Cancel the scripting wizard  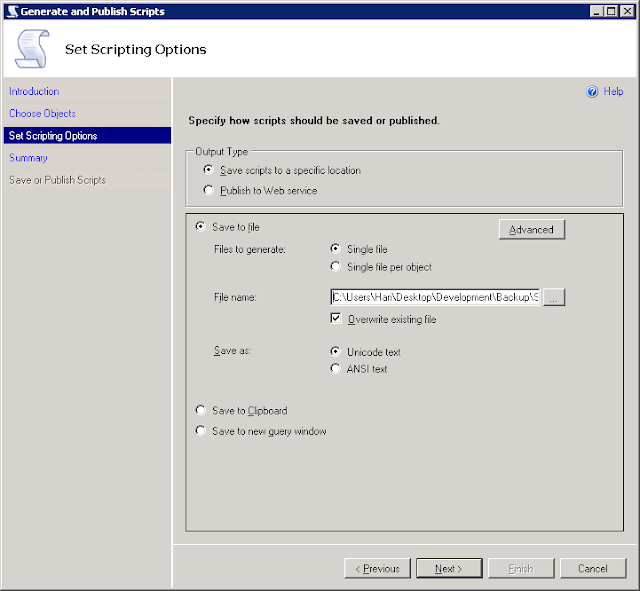[x=593, y=568]
